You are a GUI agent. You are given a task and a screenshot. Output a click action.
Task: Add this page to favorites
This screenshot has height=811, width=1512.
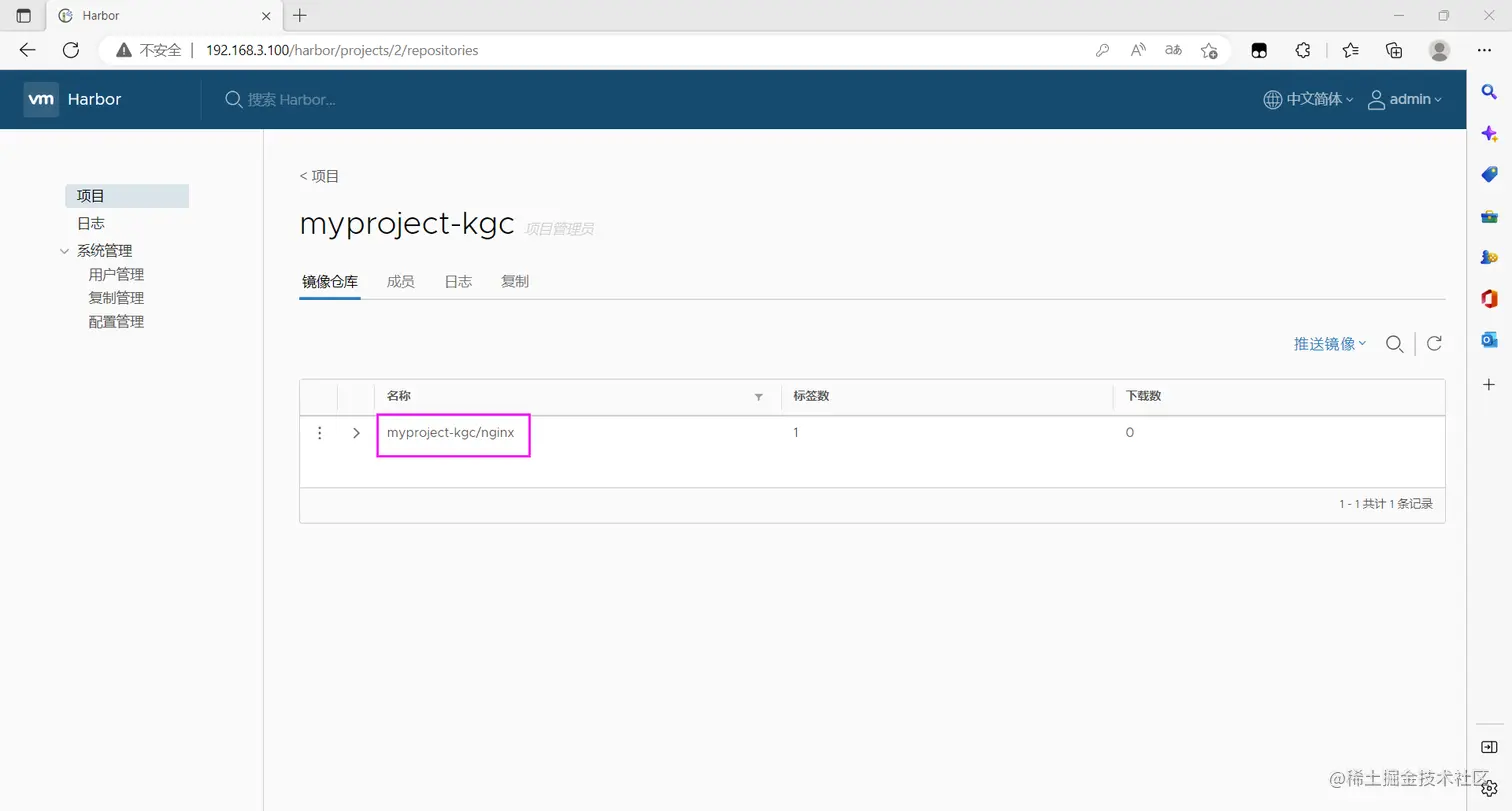(x=1209, y=50)
